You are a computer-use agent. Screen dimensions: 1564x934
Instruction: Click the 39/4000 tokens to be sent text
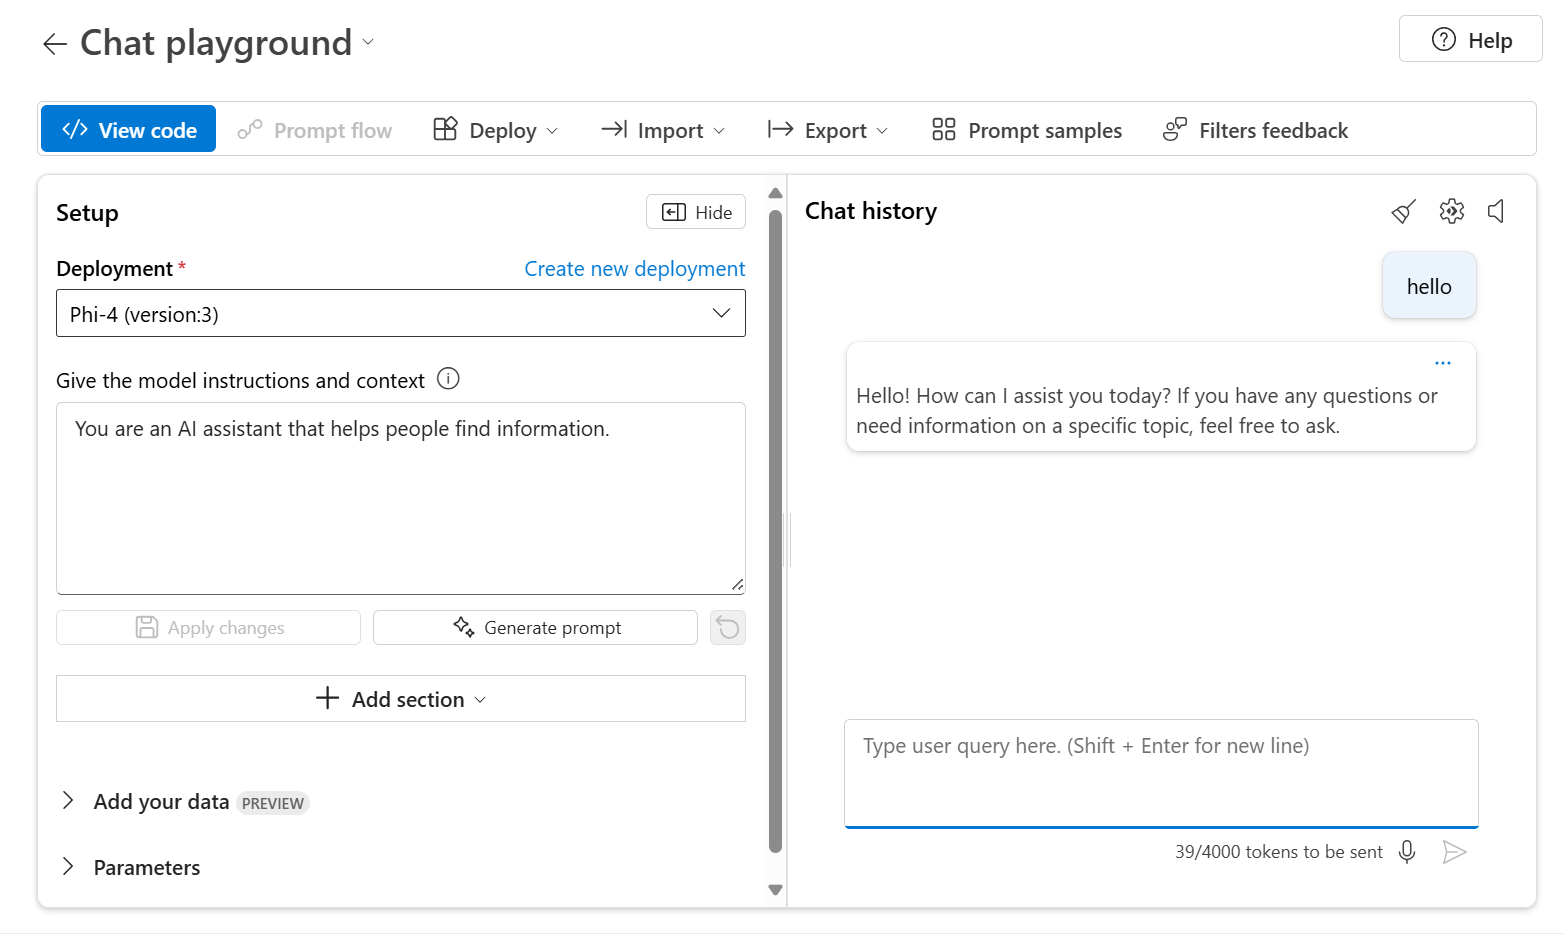1278,851
